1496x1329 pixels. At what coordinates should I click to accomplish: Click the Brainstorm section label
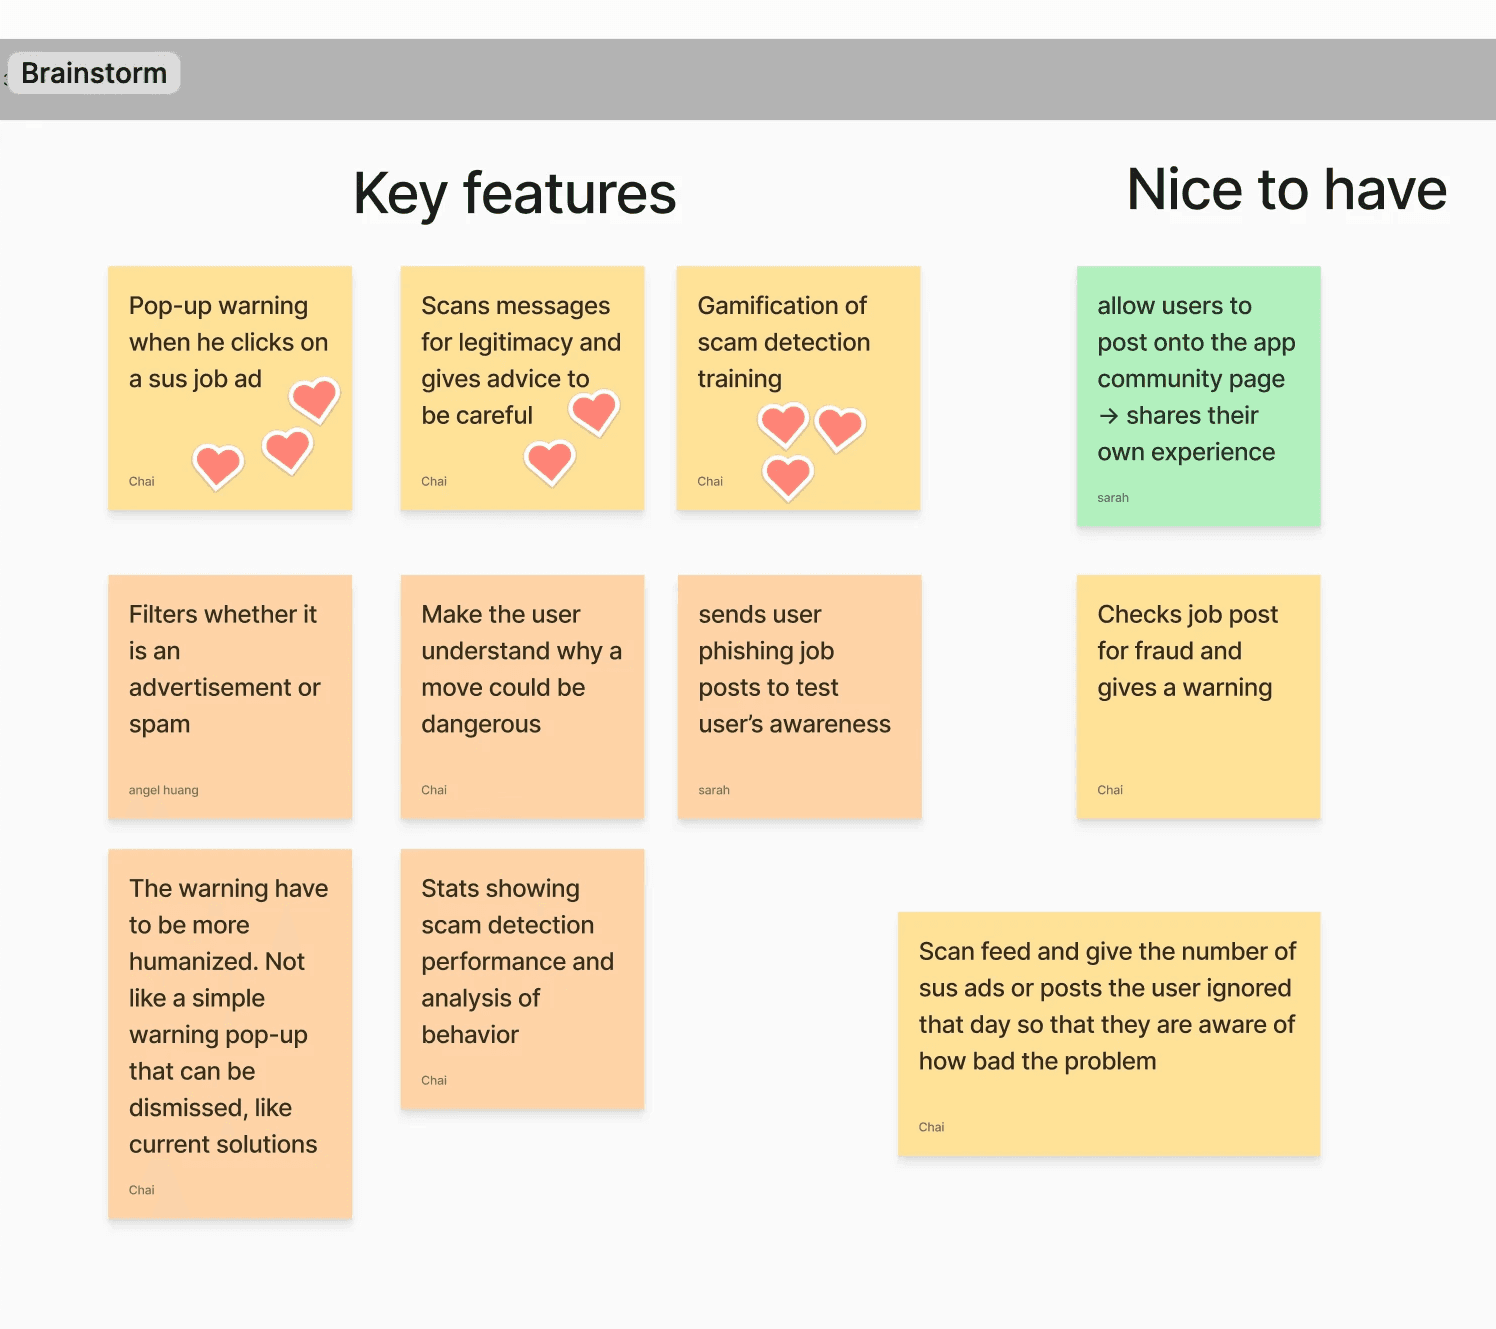pyautogui.click(x=94, y=73)
